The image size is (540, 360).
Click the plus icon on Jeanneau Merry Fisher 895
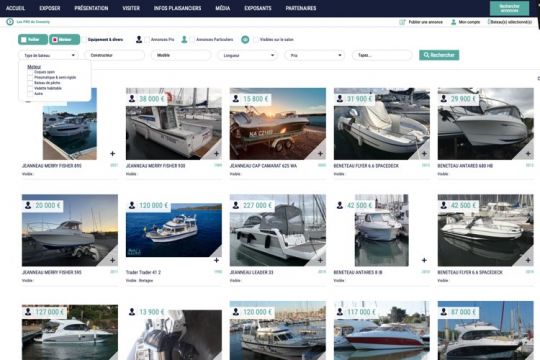click(x=113, y=154)
